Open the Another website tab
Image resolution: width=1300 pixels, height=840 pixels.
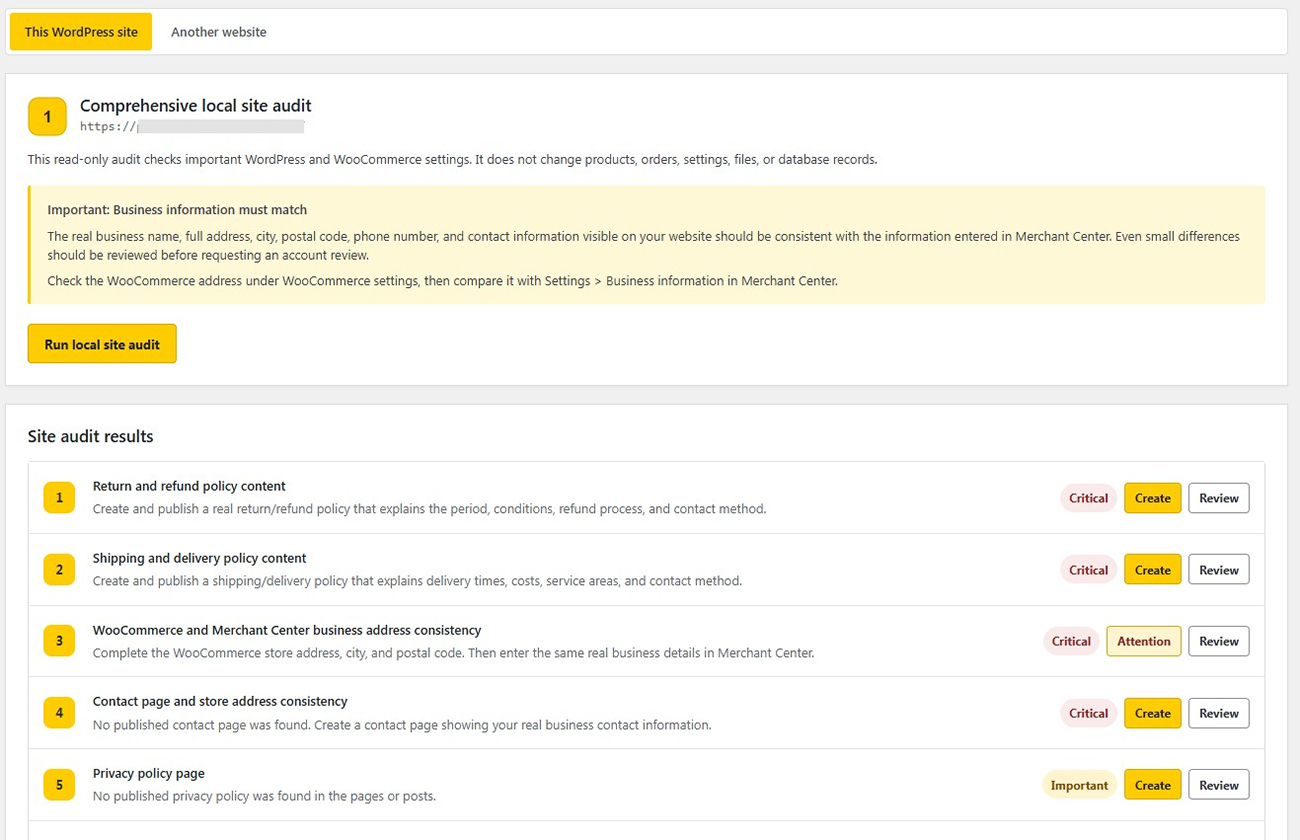point(218,32)
